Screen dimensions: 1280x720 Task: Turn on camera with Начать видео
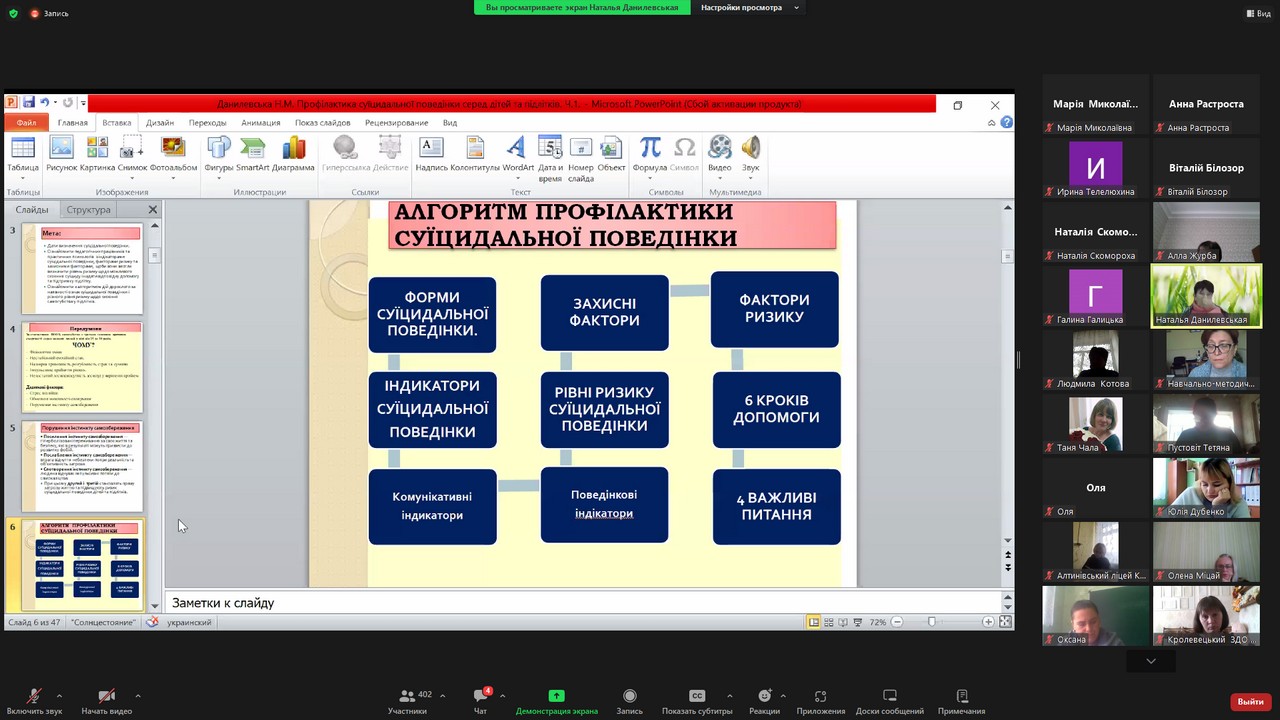point(106,701)
